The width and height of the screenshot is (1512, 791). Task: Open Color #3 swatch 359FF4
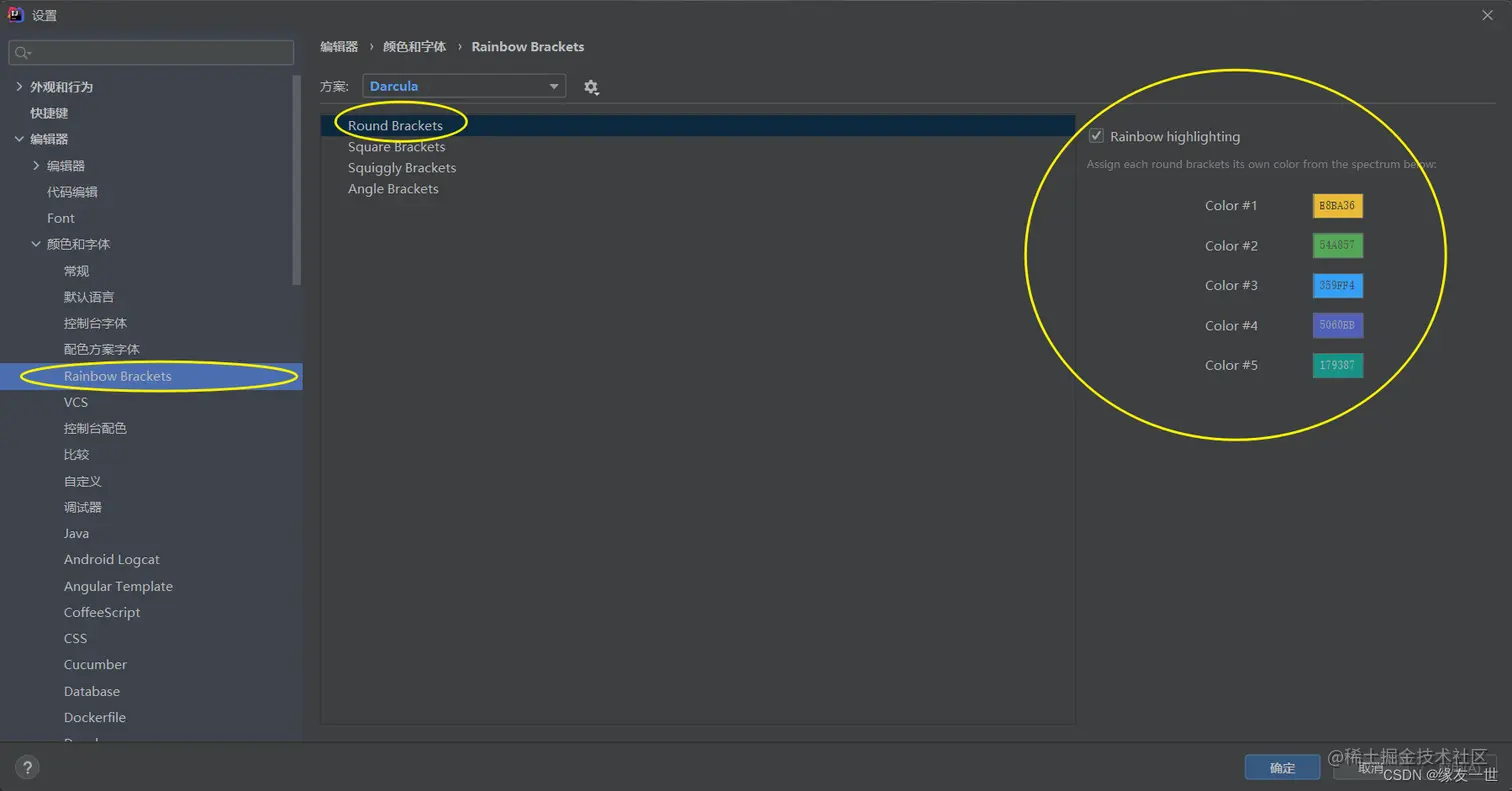tap(1337, 286)
